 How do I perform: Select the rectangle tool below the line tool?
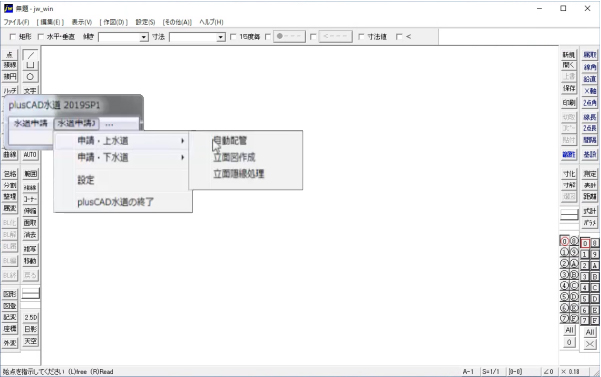click(30, 66)
